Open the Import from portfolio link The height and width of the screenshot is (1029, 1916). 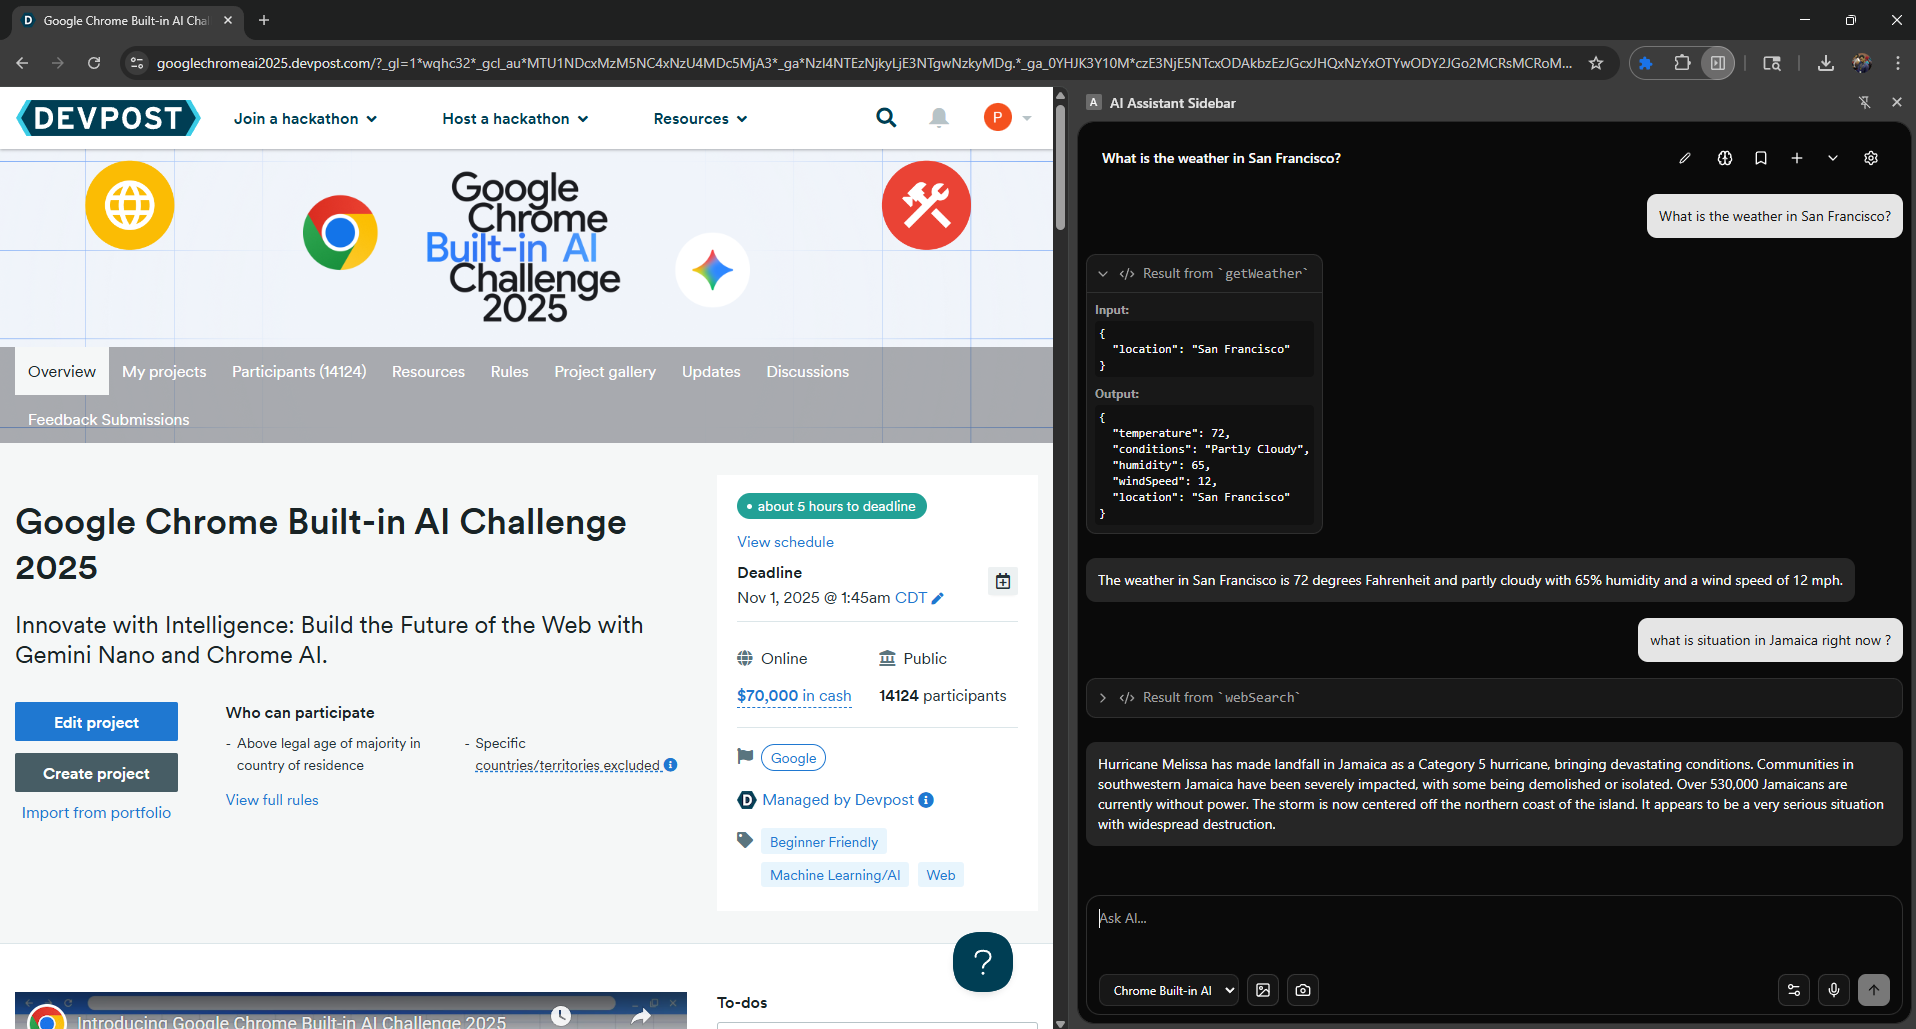(x=96, y=812)
